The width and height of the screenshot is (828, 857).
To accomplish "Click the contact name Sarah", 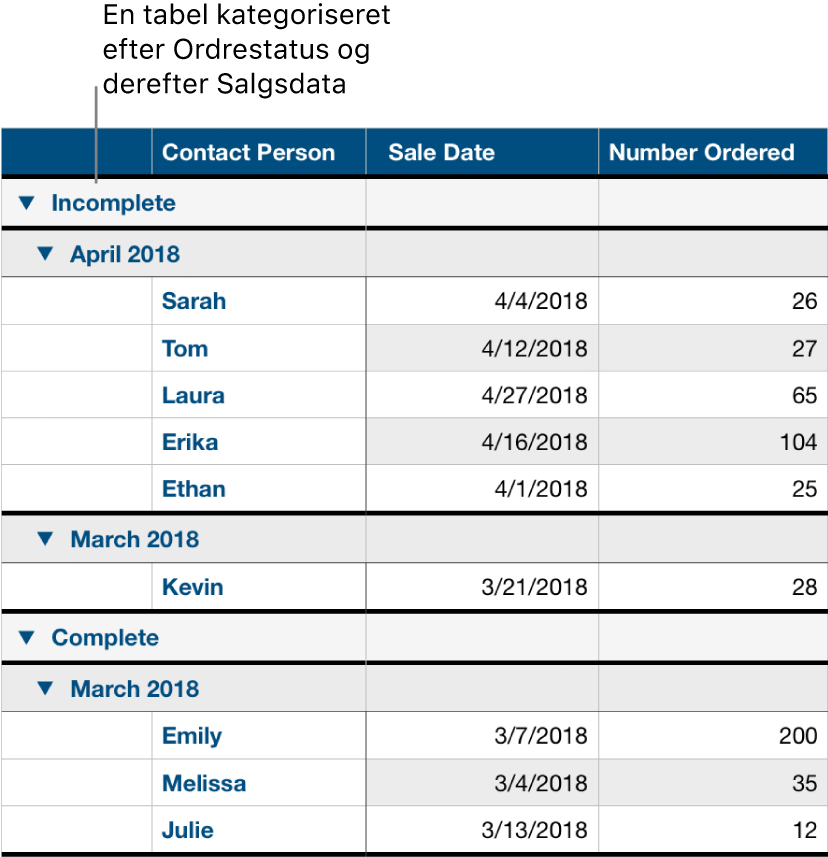I will point(193,301).
